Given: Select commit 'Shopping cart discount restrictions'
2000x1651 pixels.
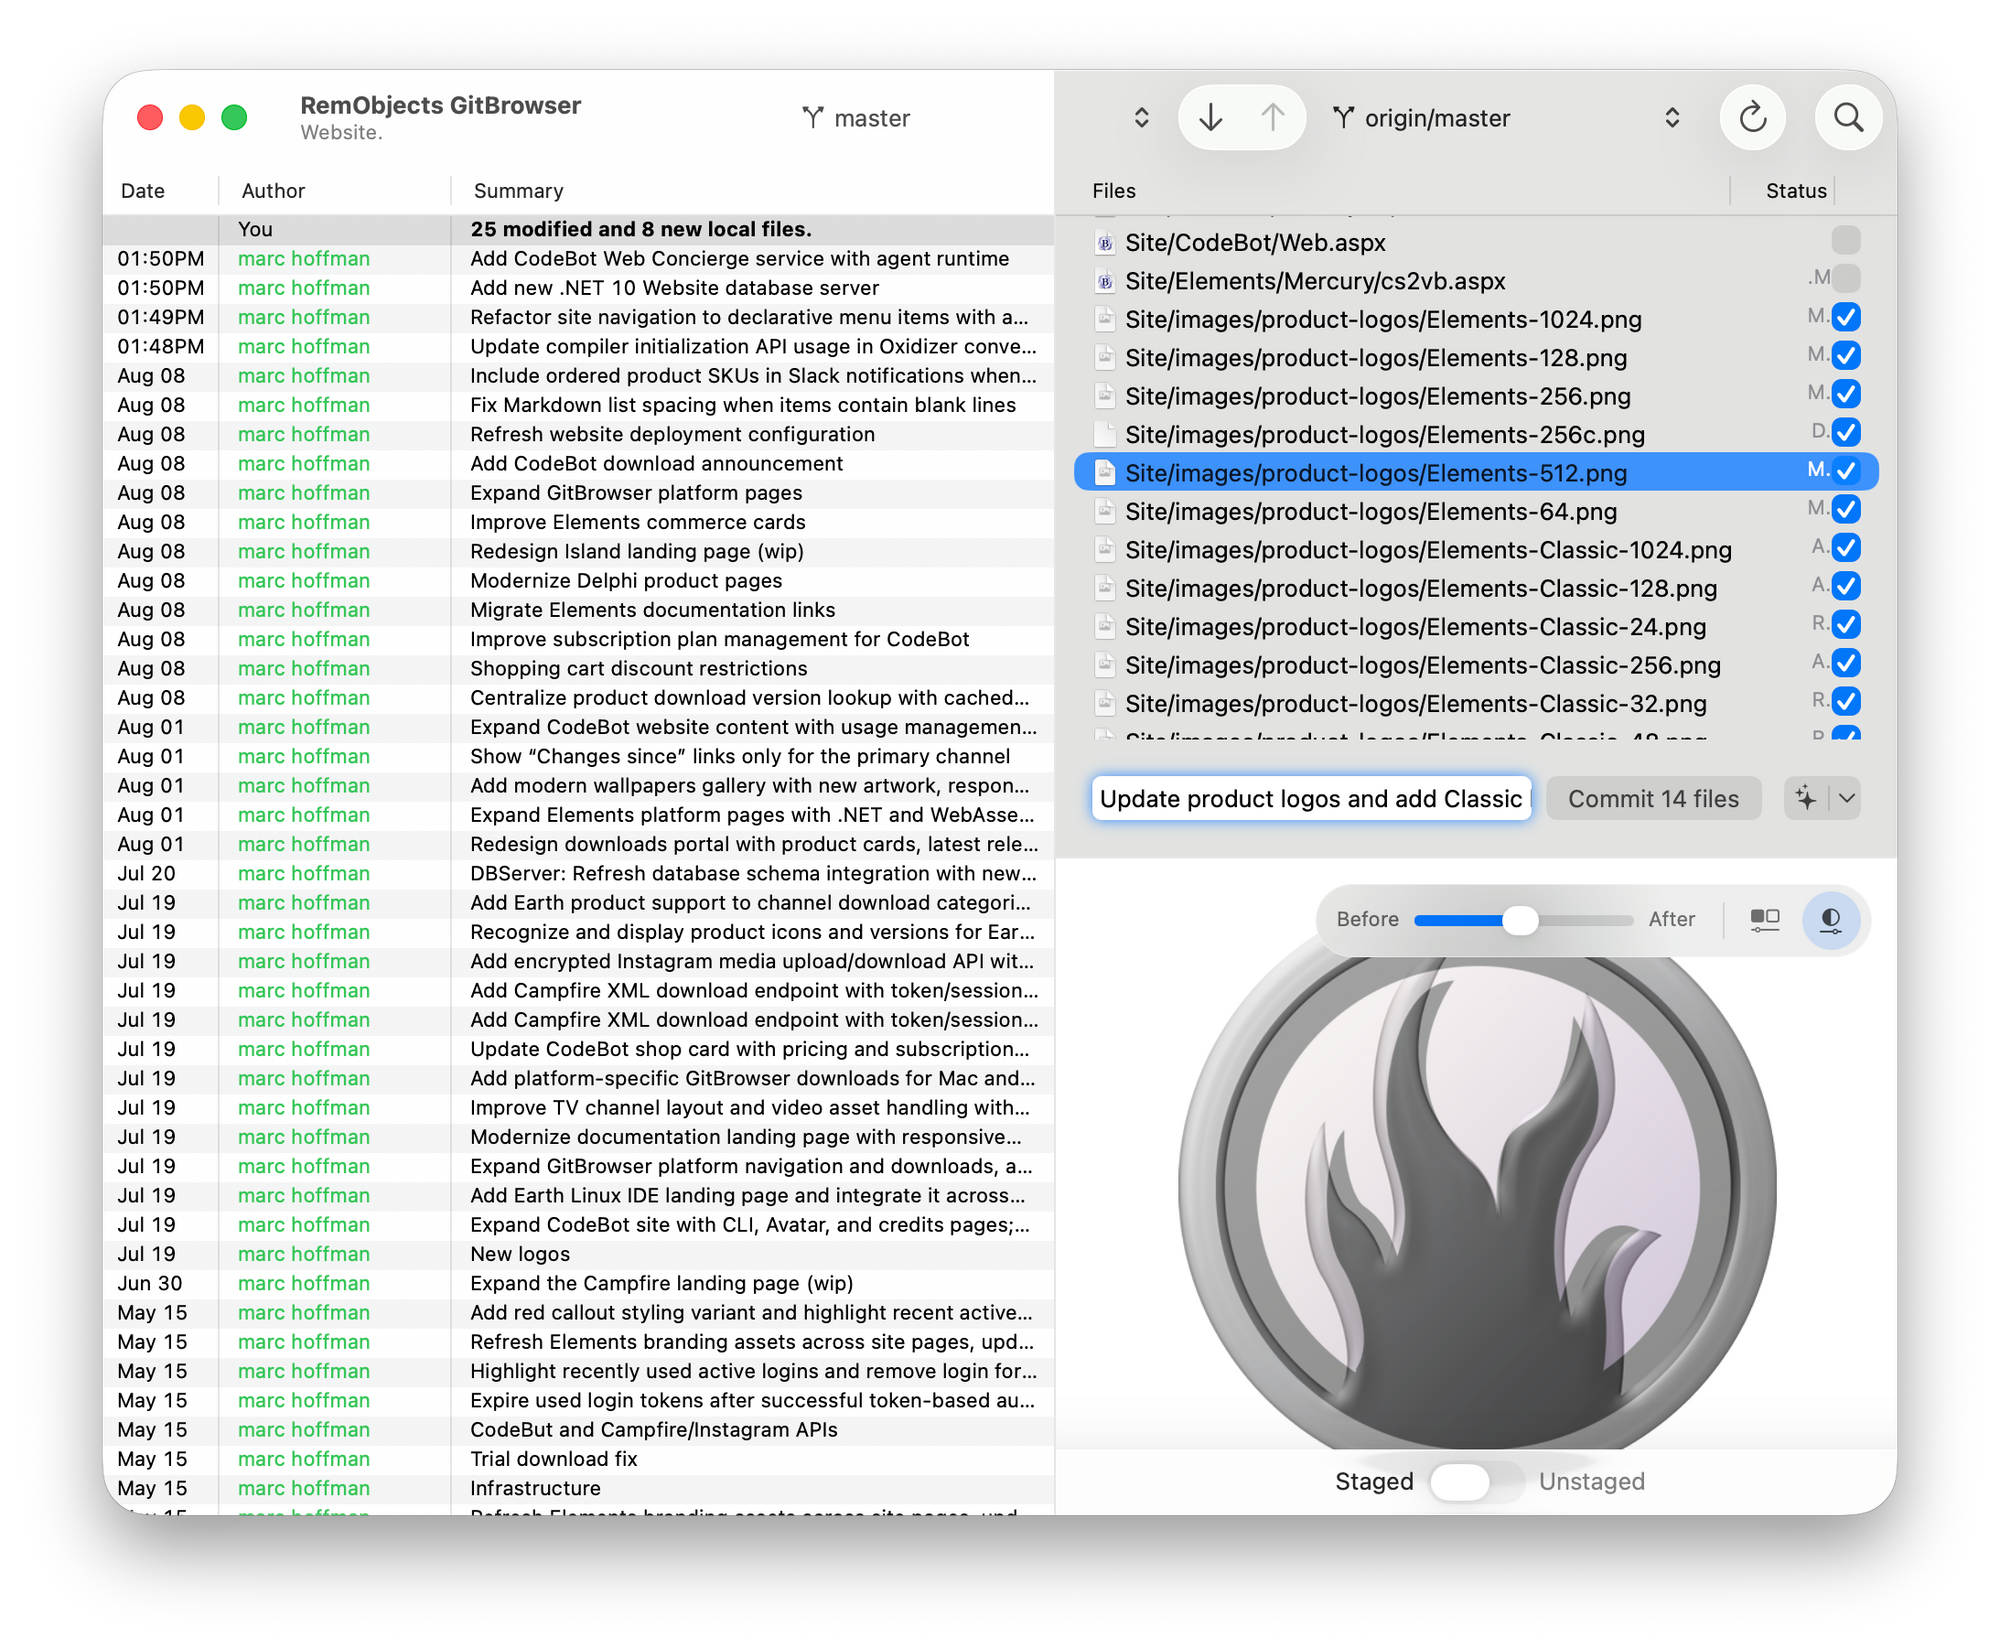Looking at the screenshot, I should tap(578, 668).
